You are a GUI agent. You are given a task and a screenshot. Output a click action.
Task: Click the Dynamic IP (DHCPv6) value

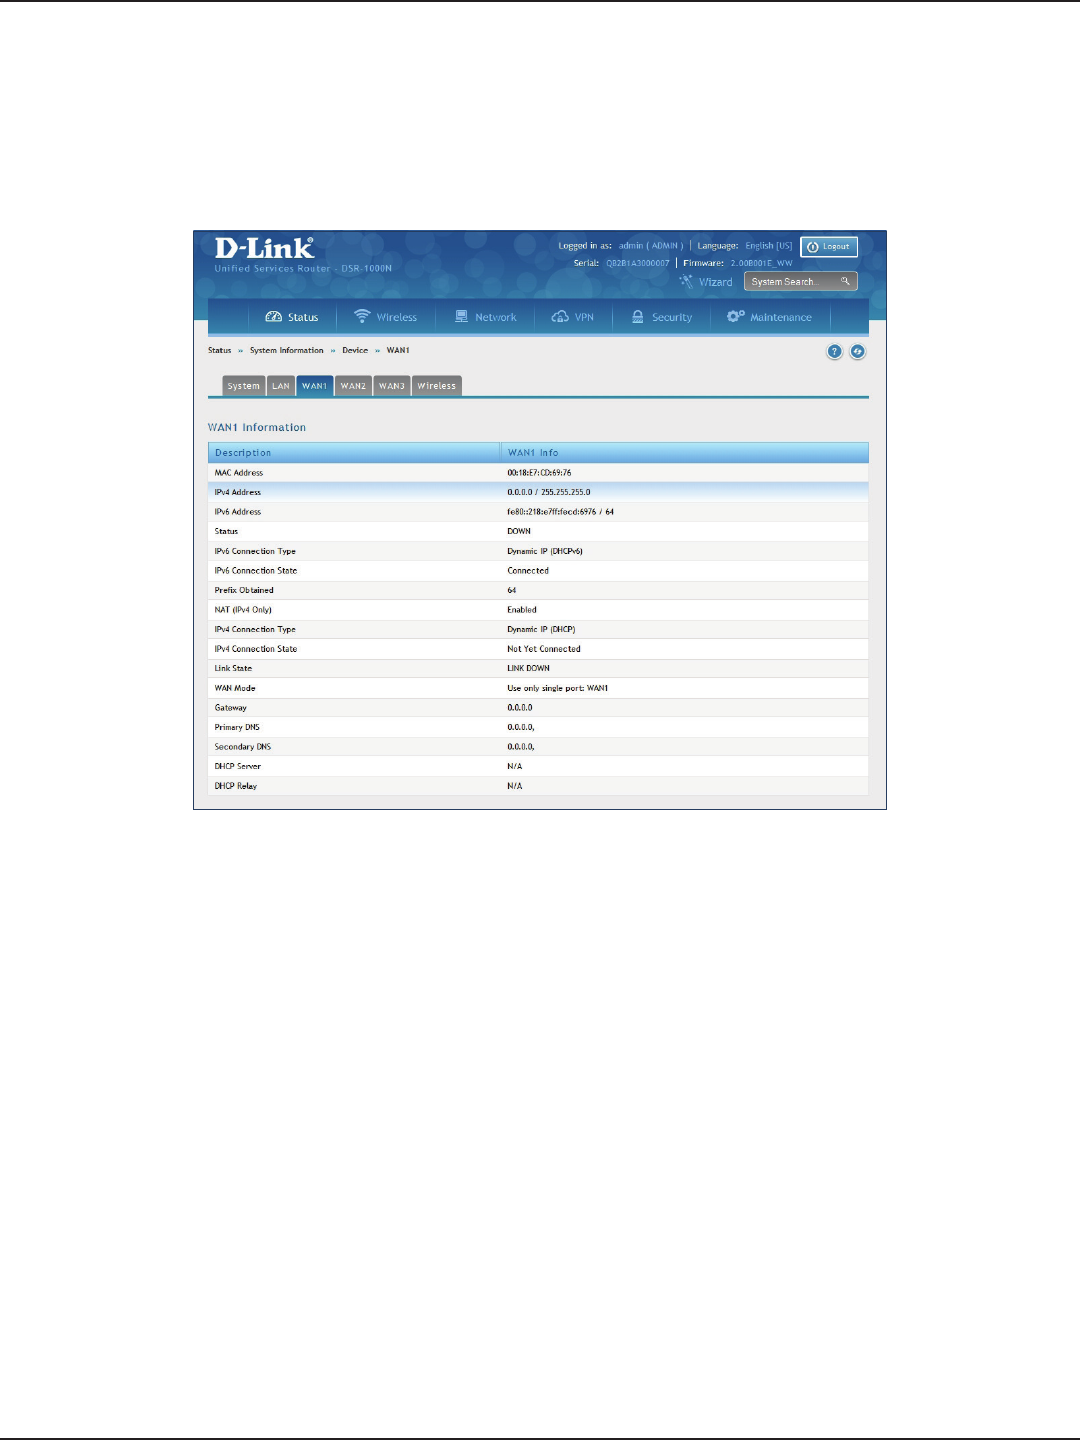pos(545,551)
